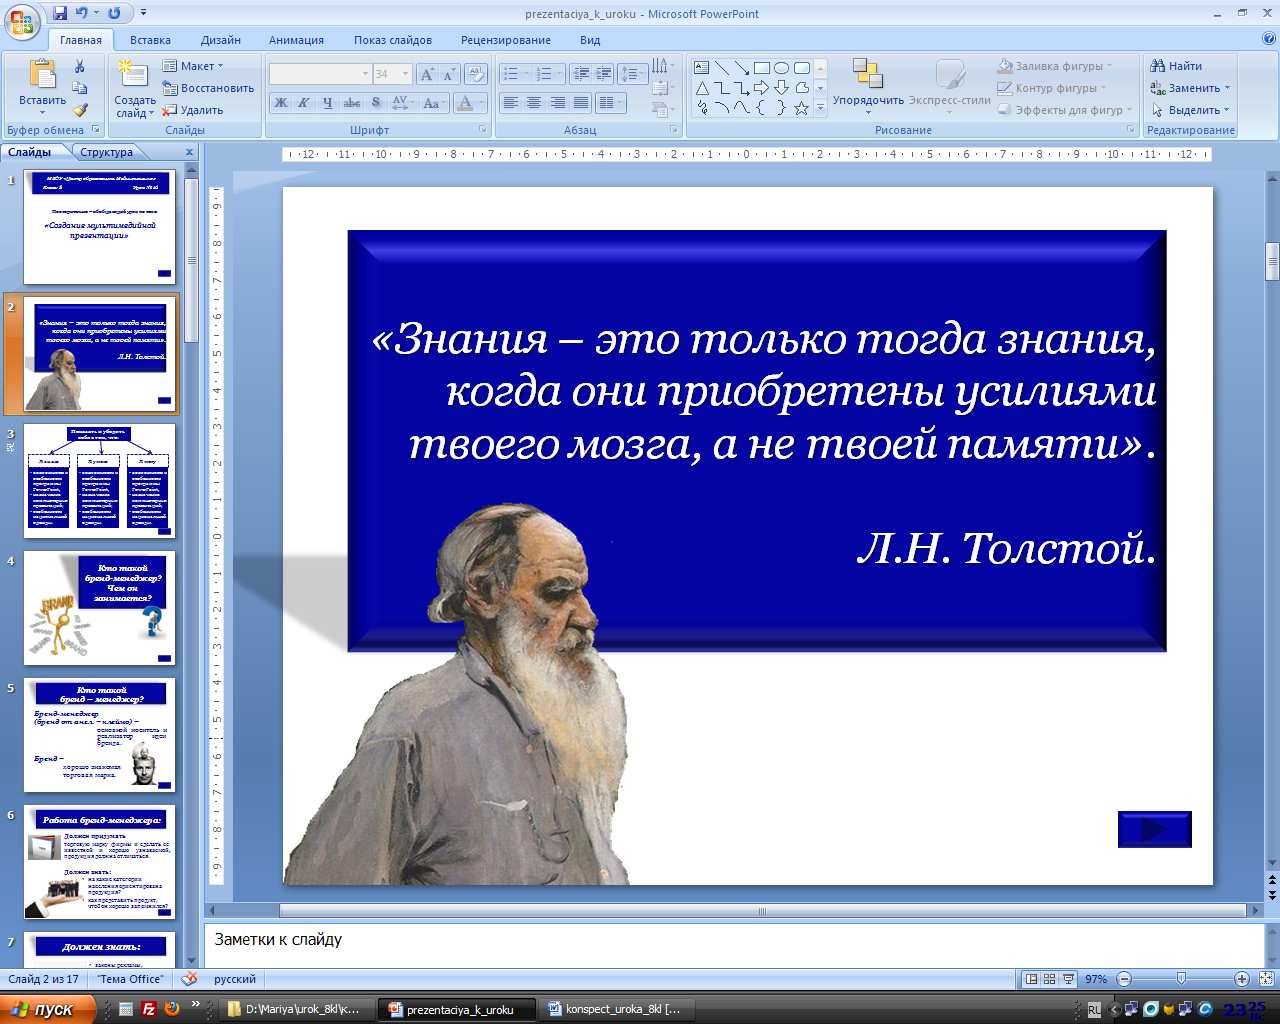Open the Вставка ribbon tab
Screen dimensions: 1280x1024
click(150, 40)
